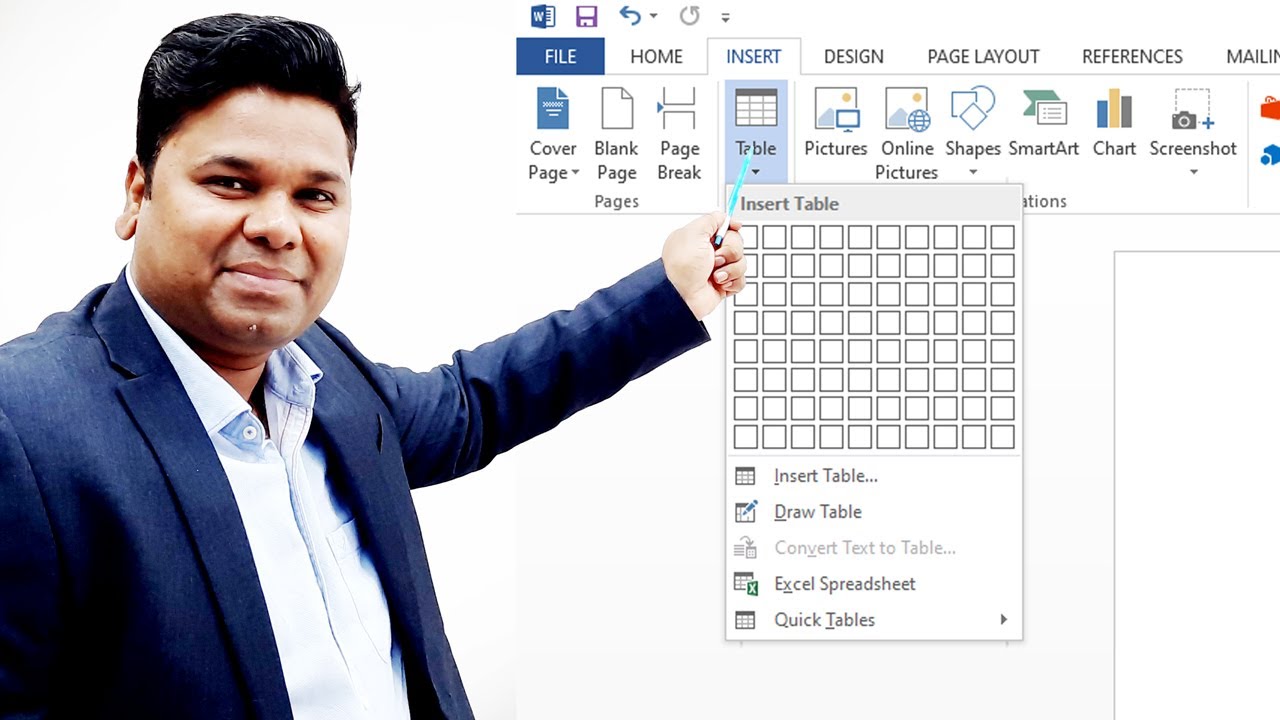Insert a Chart

[1113, 125]
